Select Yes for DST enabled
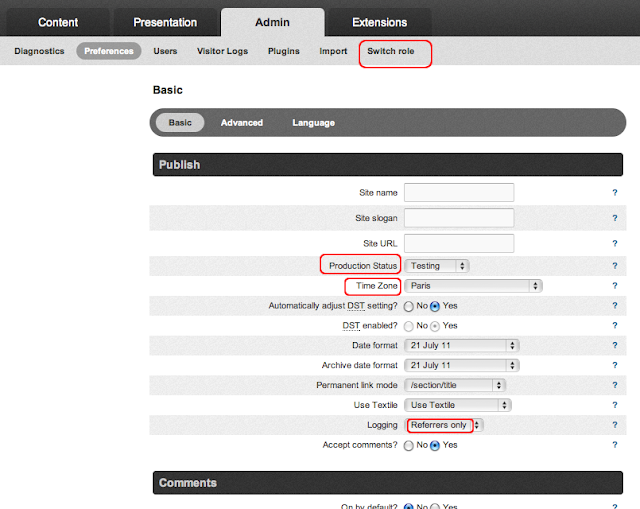Viewport: 640px width, 509px height. 435,326
